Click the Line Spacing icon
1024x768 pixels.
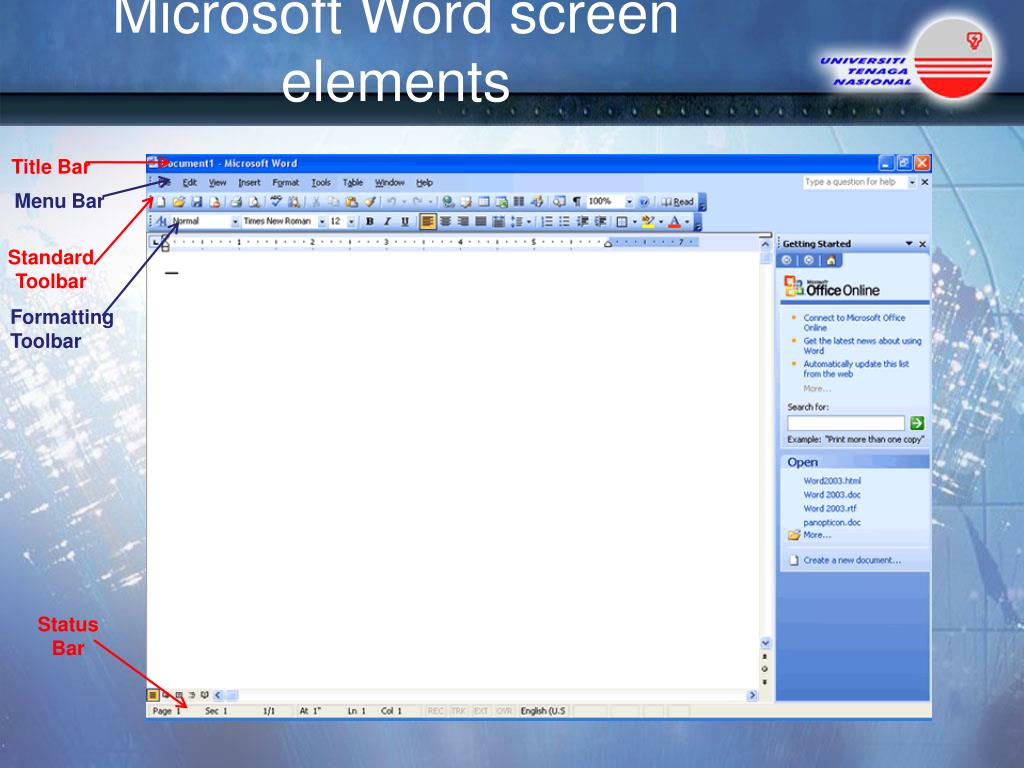pos(517,222)
